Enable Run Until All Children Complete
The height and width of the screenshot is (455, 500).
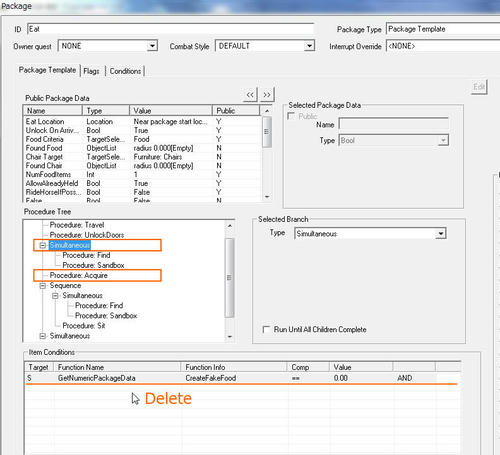(x=266, y=329)
